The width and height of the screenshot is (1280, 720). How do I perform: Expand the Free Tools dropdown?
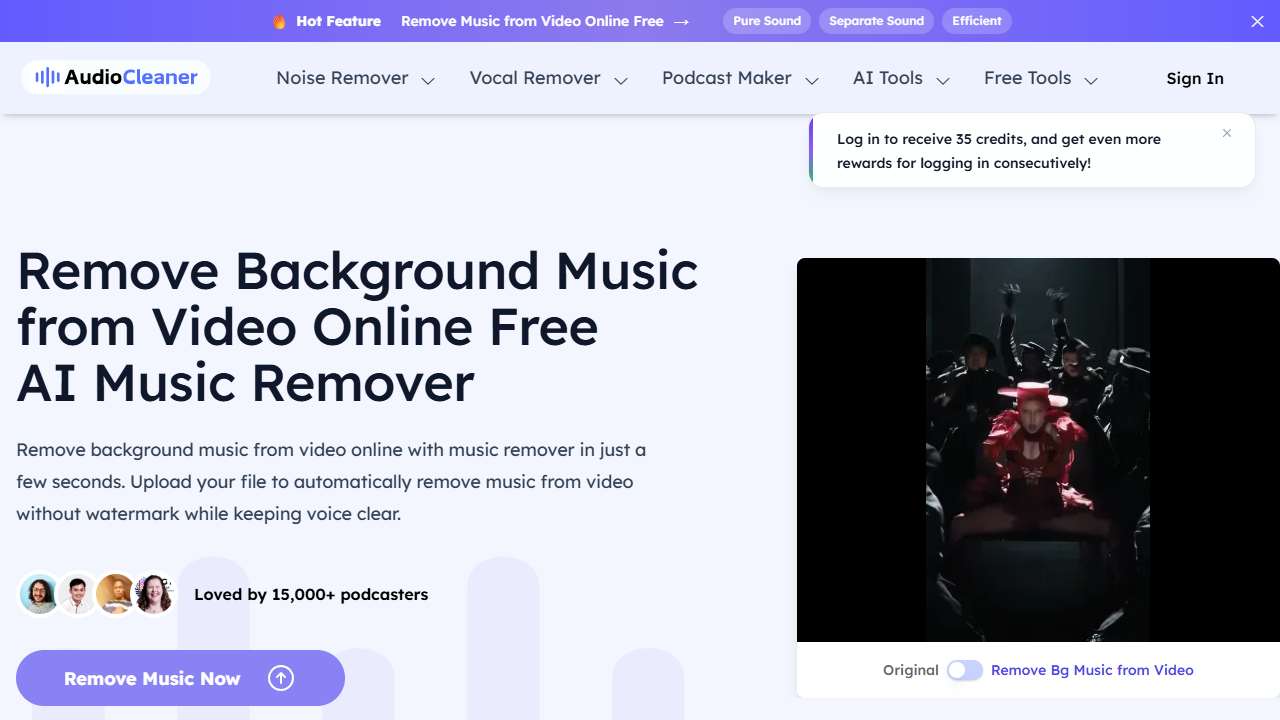1092,78
